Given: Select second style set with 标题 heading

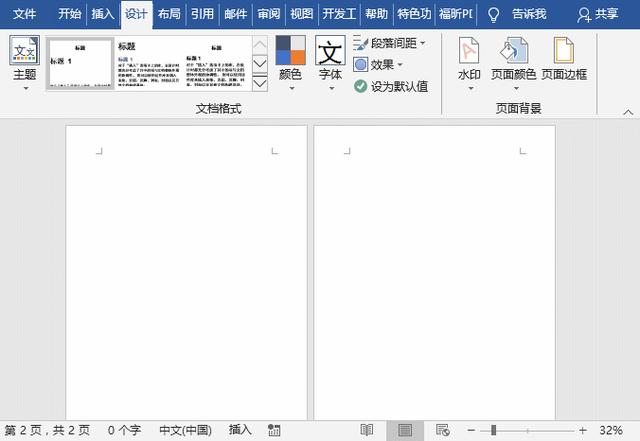Looking at the screenshot, I should click(149, 63).
